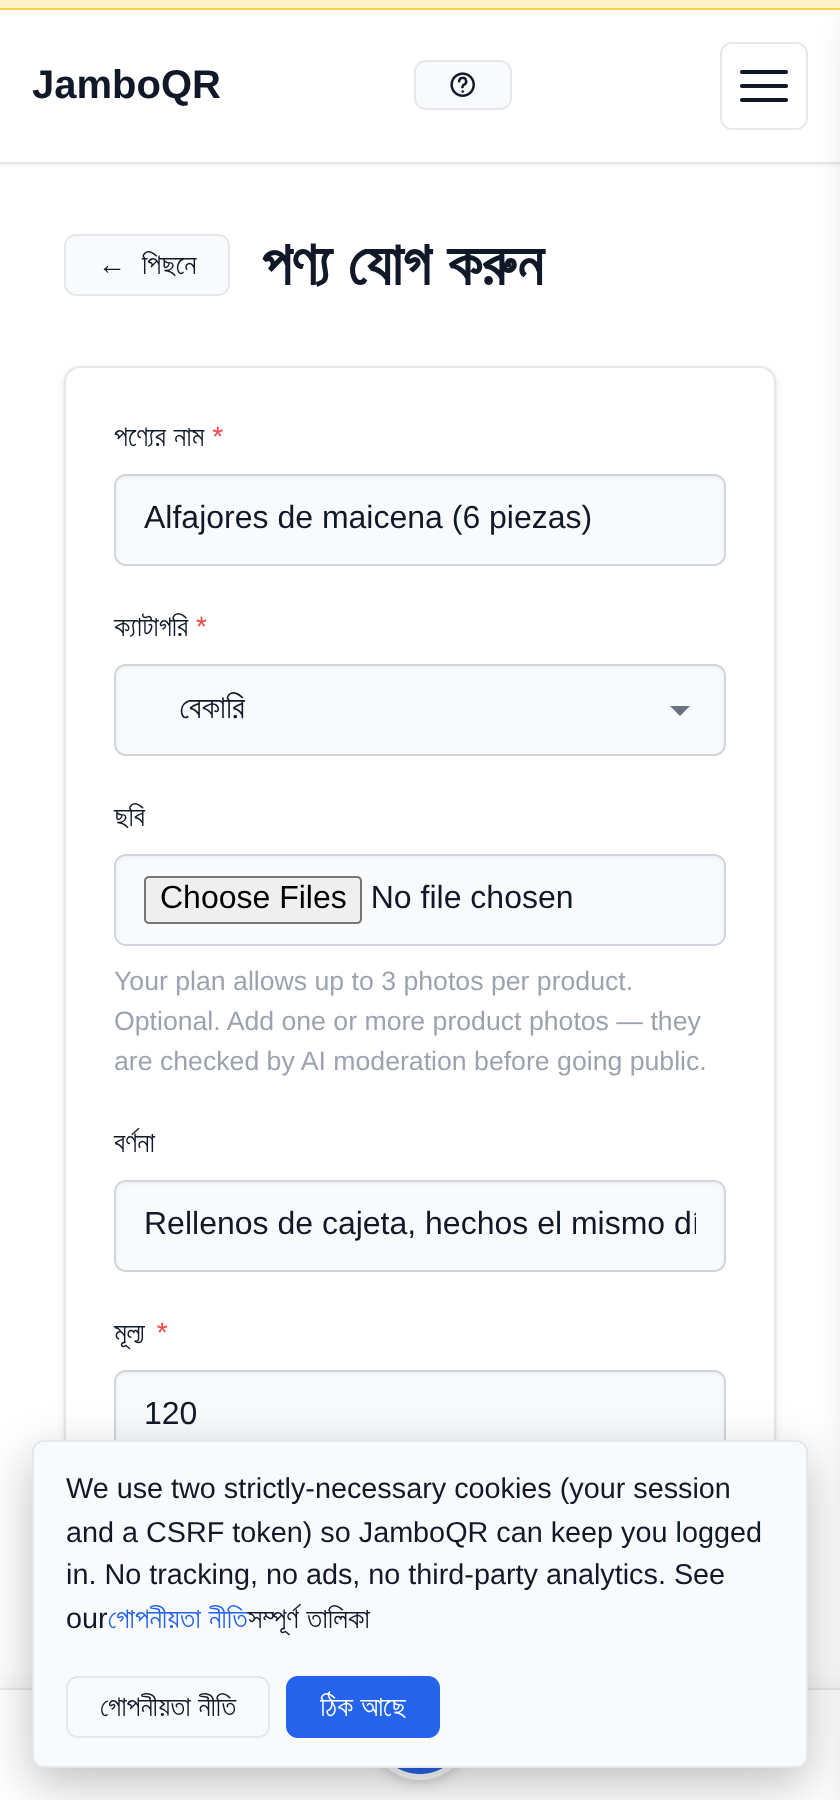Open the help question-mark icon
840x1800 pixels.
click(x=463, y=85)
